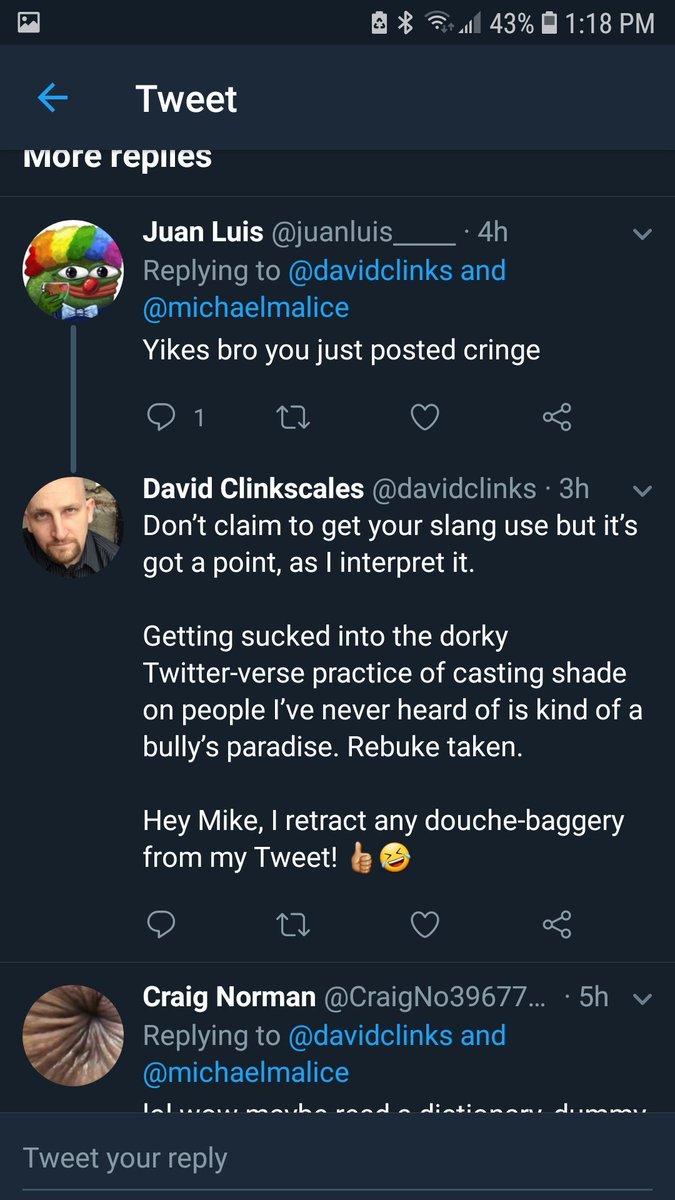675x1200 pixels.
Task: Share Juan Luis's tweet
Action: coord(557,417)
